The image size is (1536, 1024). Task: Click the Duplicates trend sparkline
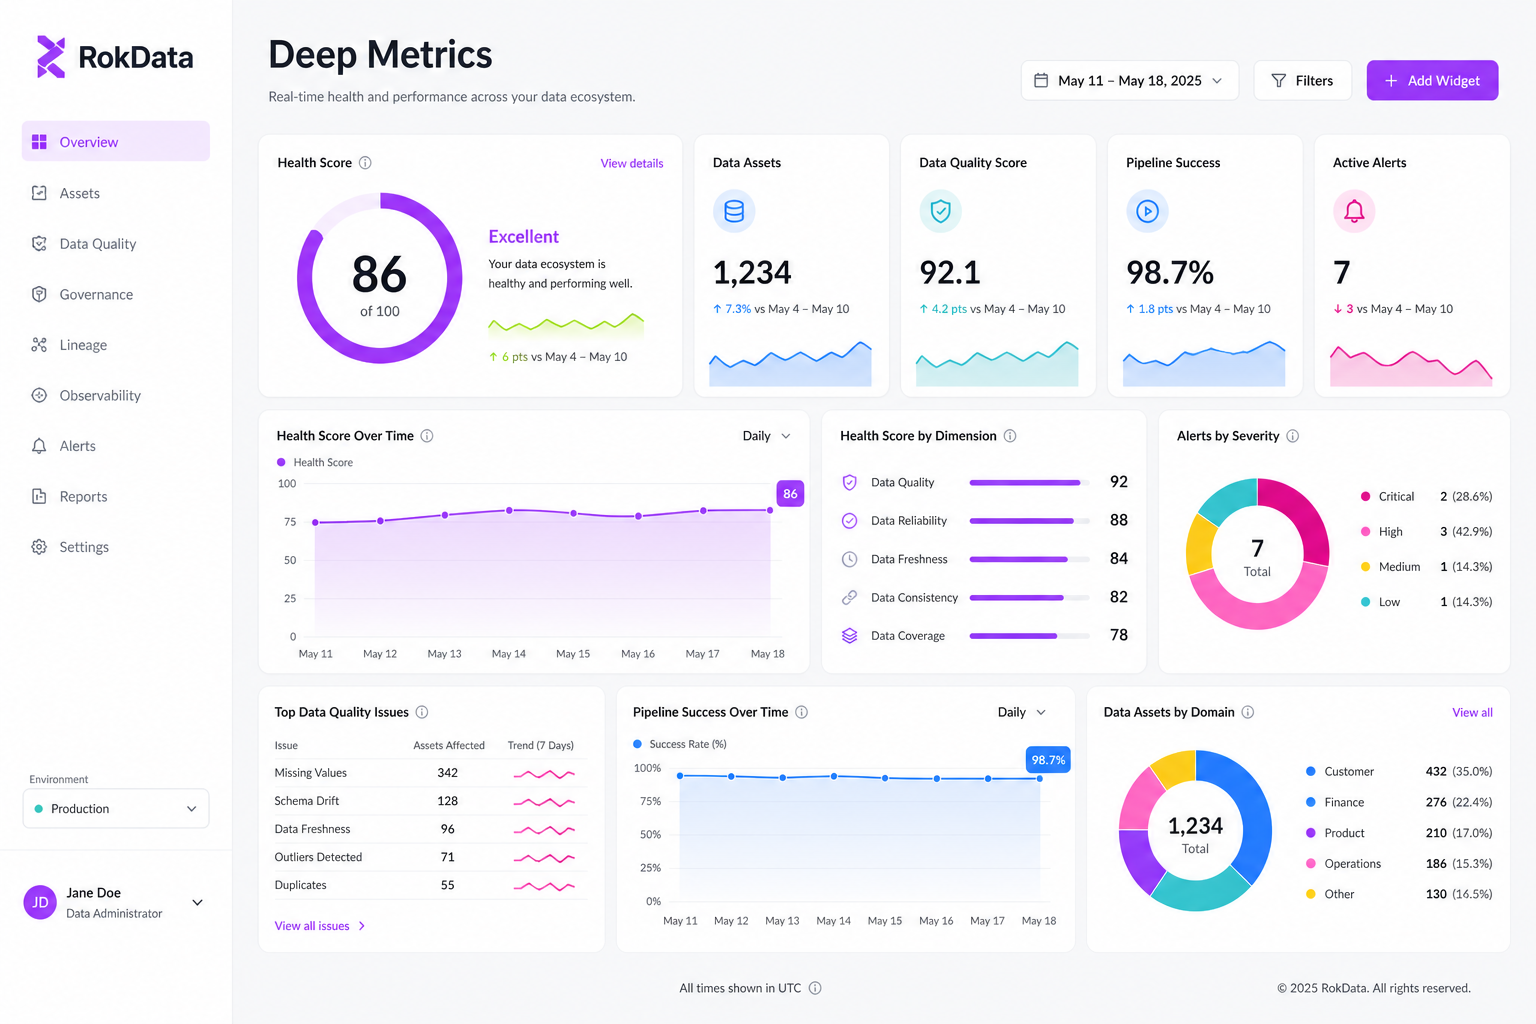[544, 886]
